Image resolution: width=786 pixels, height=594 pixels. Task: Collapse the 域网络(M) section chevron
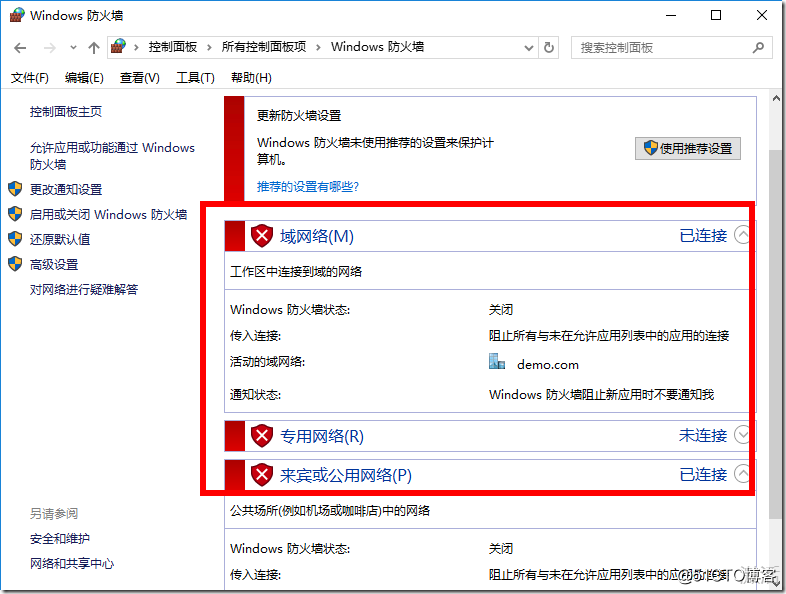pyautogui.click(x=742, y=235)
